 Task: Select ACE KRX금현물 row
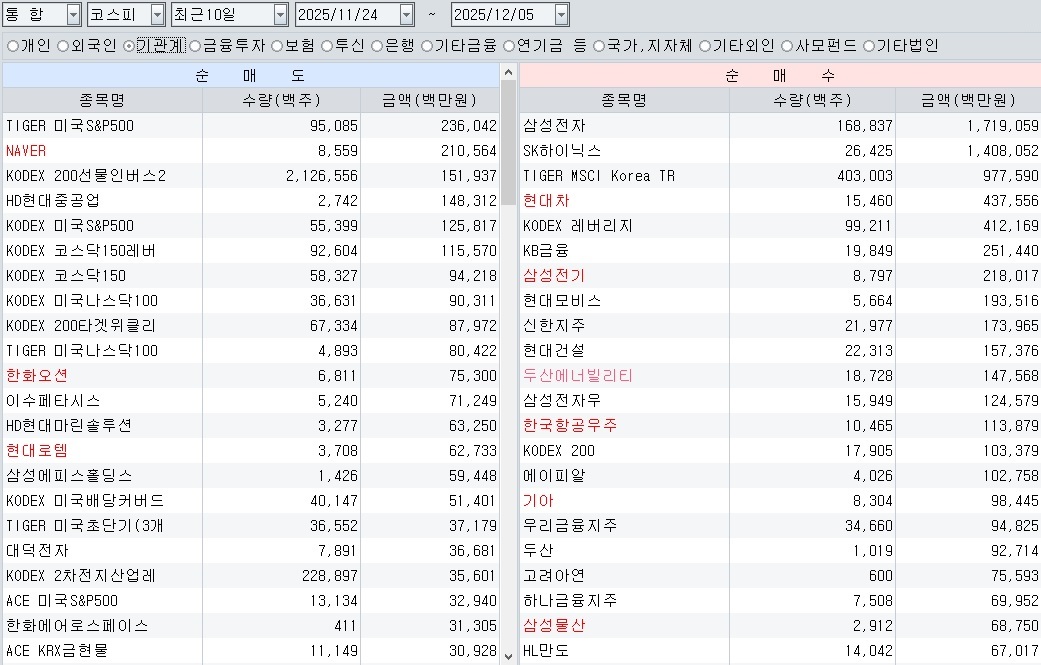pyautogui.click(x=251, y=651)
